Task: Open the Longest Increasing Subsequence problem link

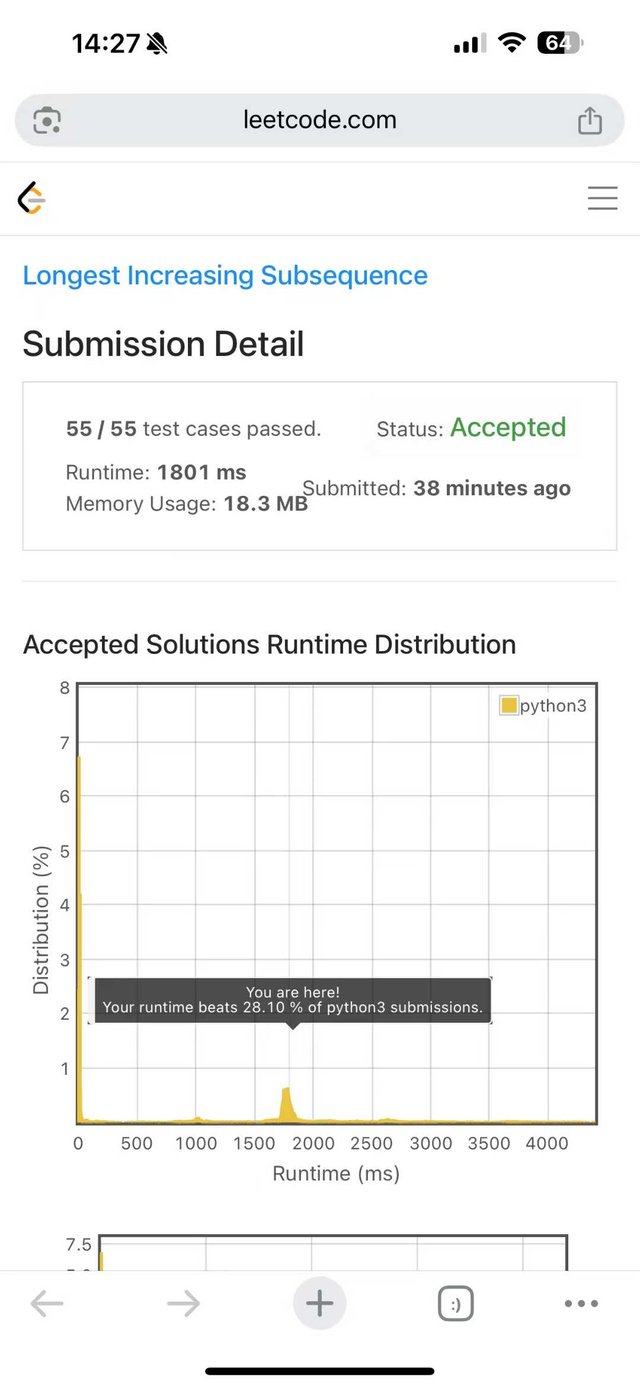Action: (x=225, y=276)
